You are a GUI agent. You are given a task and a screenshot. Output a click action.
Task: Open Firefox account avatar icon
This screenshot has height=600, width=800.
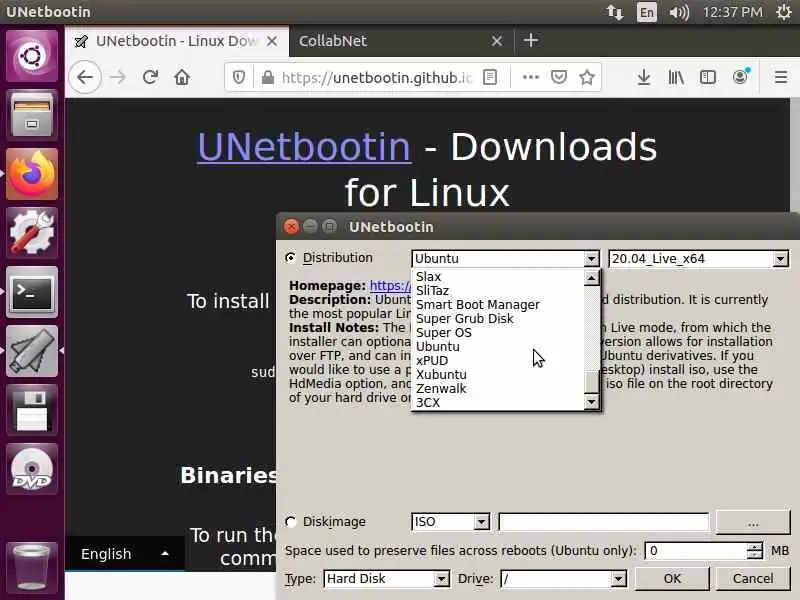(740, 77)
